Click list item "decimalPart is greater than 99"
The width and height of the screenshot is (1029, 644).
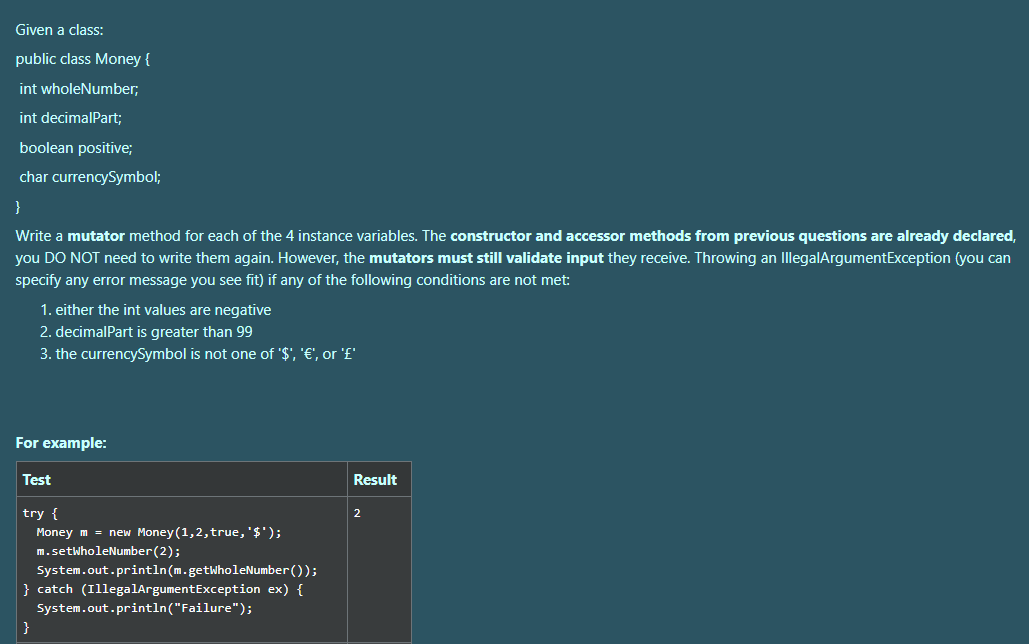[154, 332]
